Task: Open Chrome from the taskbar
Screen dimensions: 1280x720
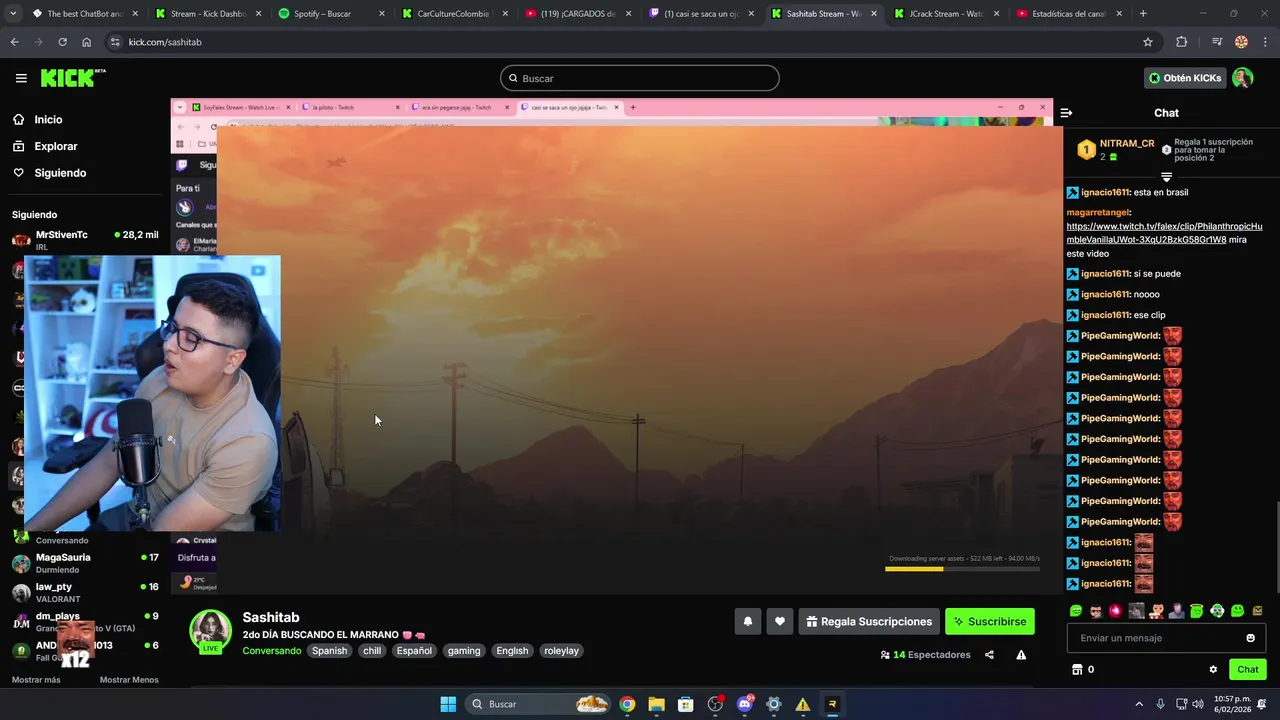Action: [x=627, y=704]
